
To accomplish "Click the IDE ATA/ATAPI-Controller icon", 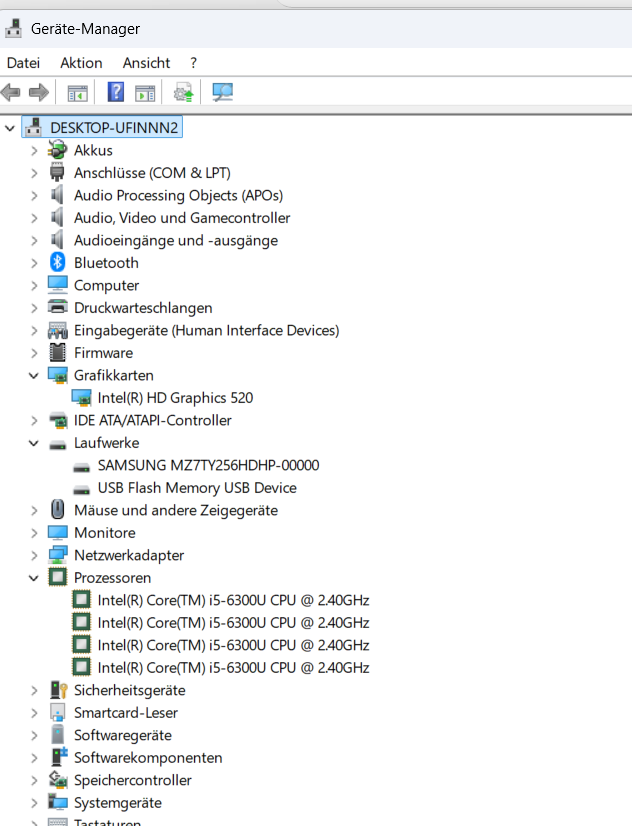I will [x=58, y=420].
